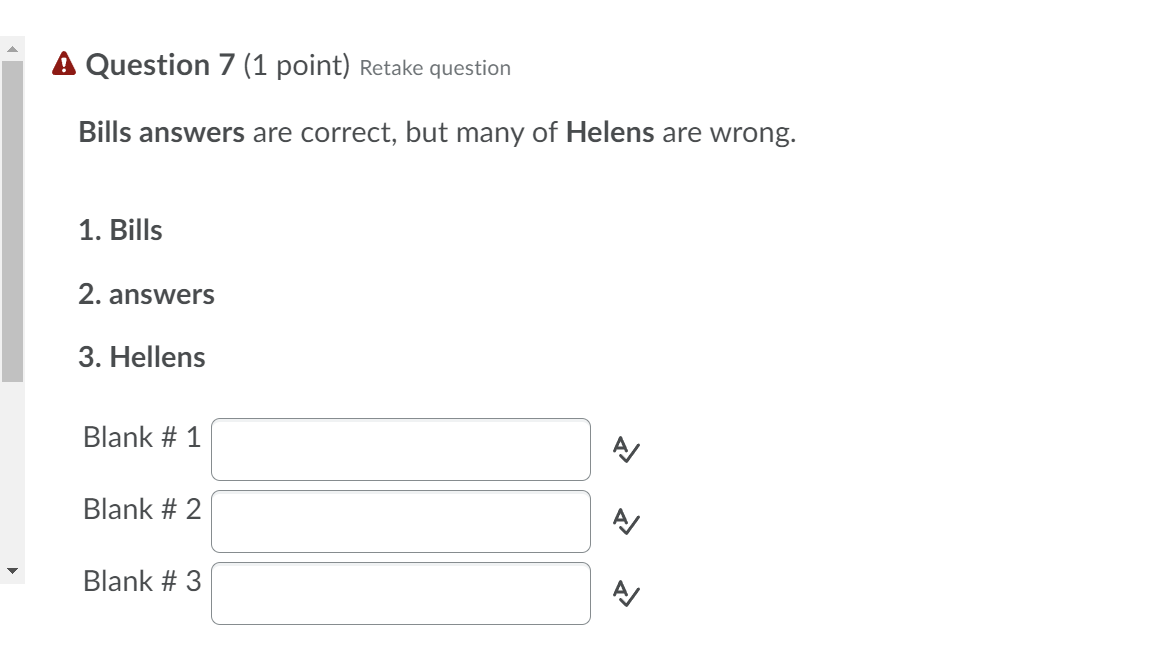
Task: Click the bold "Bills answers" text in the sentence
Action: point(162,133)
